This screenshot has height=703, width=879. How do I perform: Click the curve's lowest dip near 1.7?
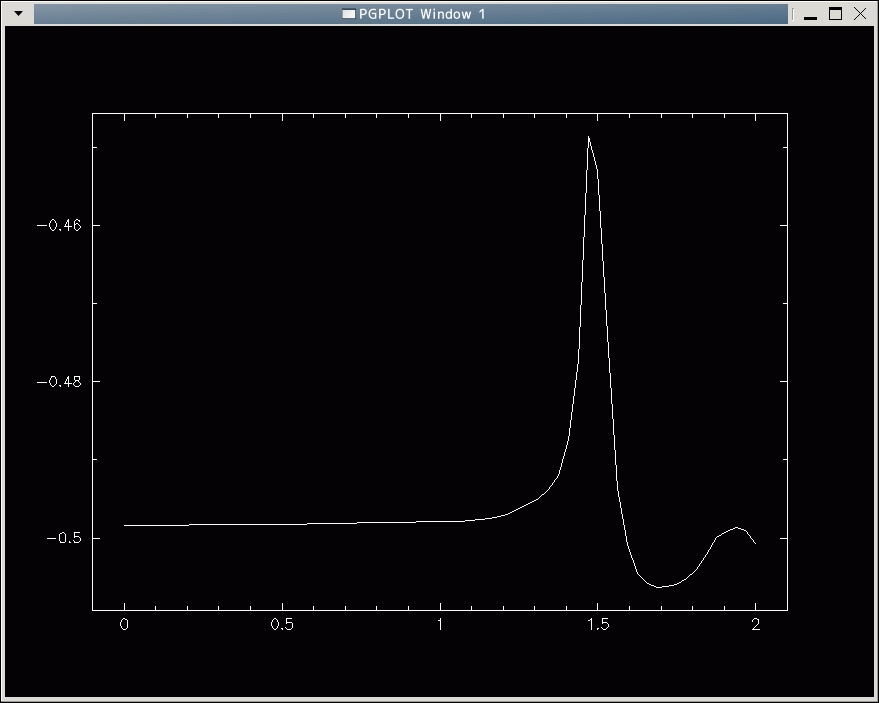point(659,587)
